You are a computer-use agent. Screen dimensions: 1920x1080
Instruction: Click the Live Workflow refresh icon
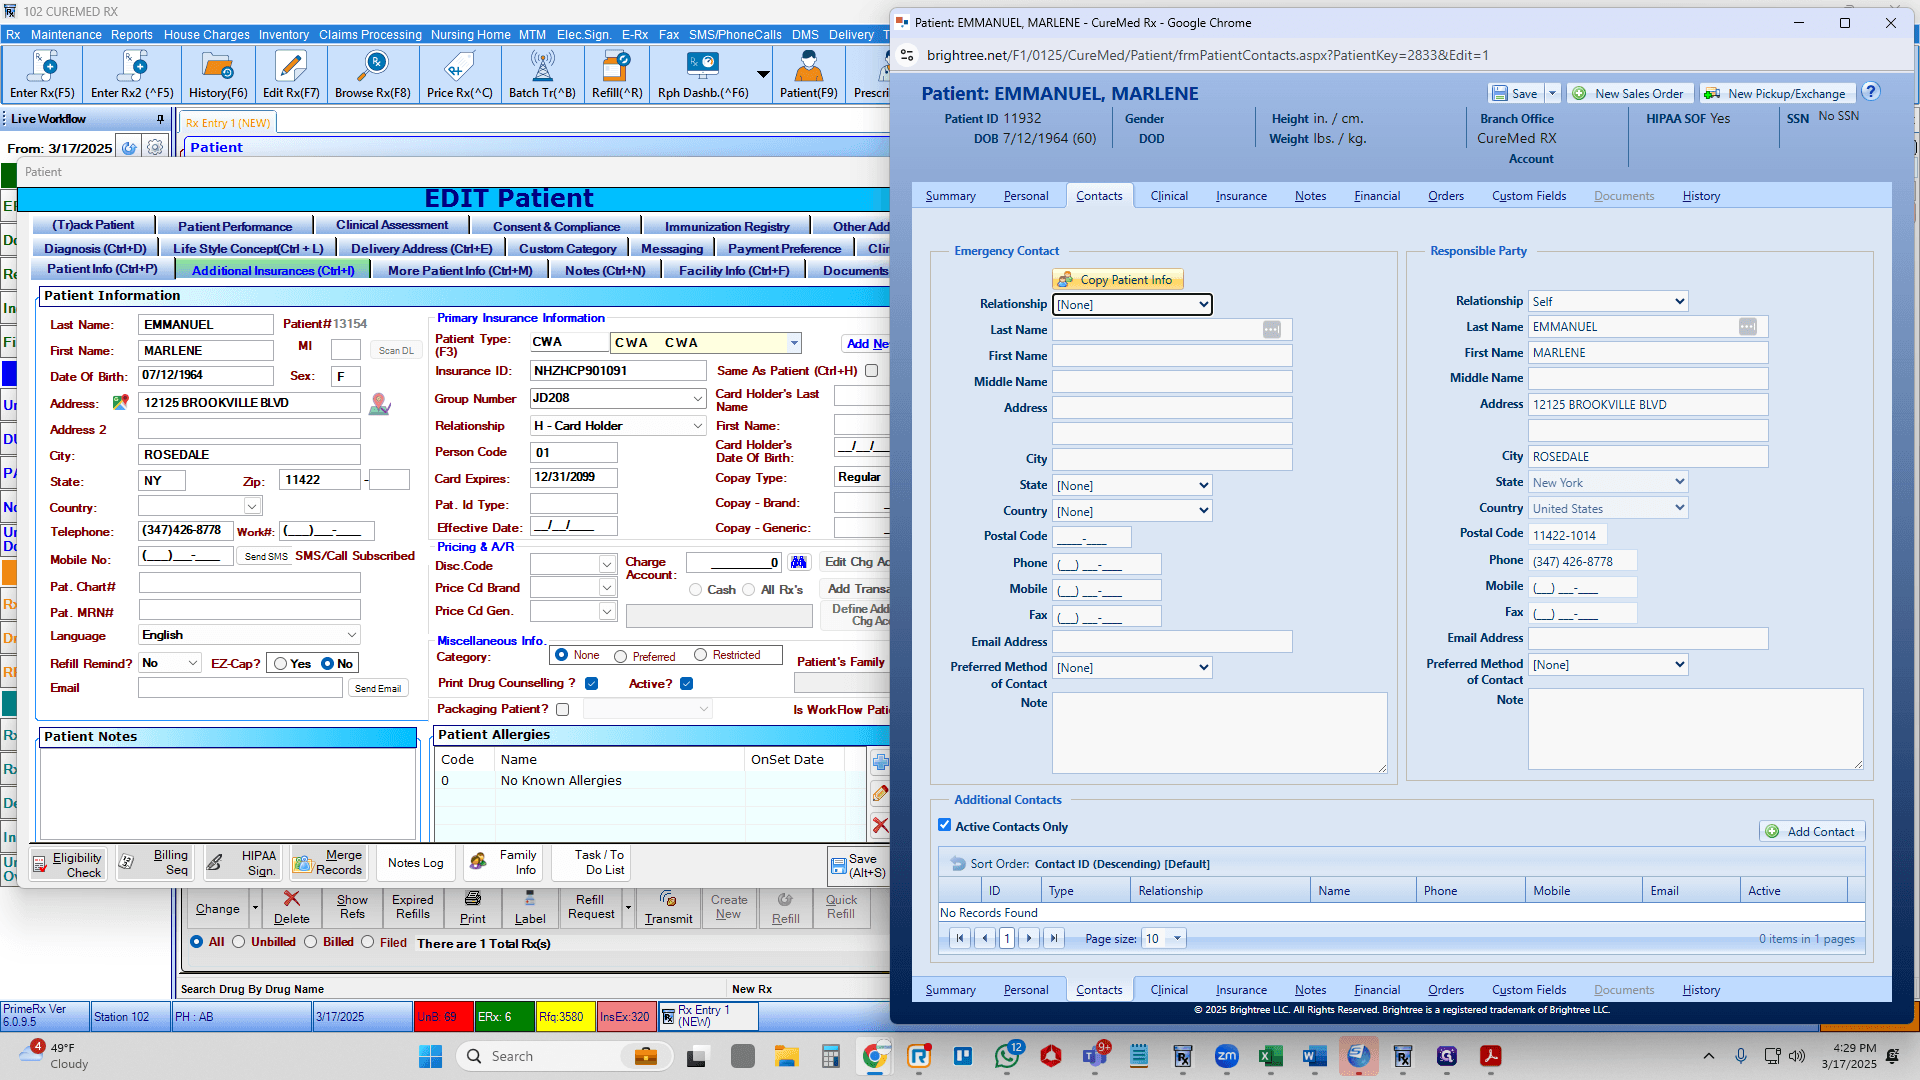tap(129, 148)
